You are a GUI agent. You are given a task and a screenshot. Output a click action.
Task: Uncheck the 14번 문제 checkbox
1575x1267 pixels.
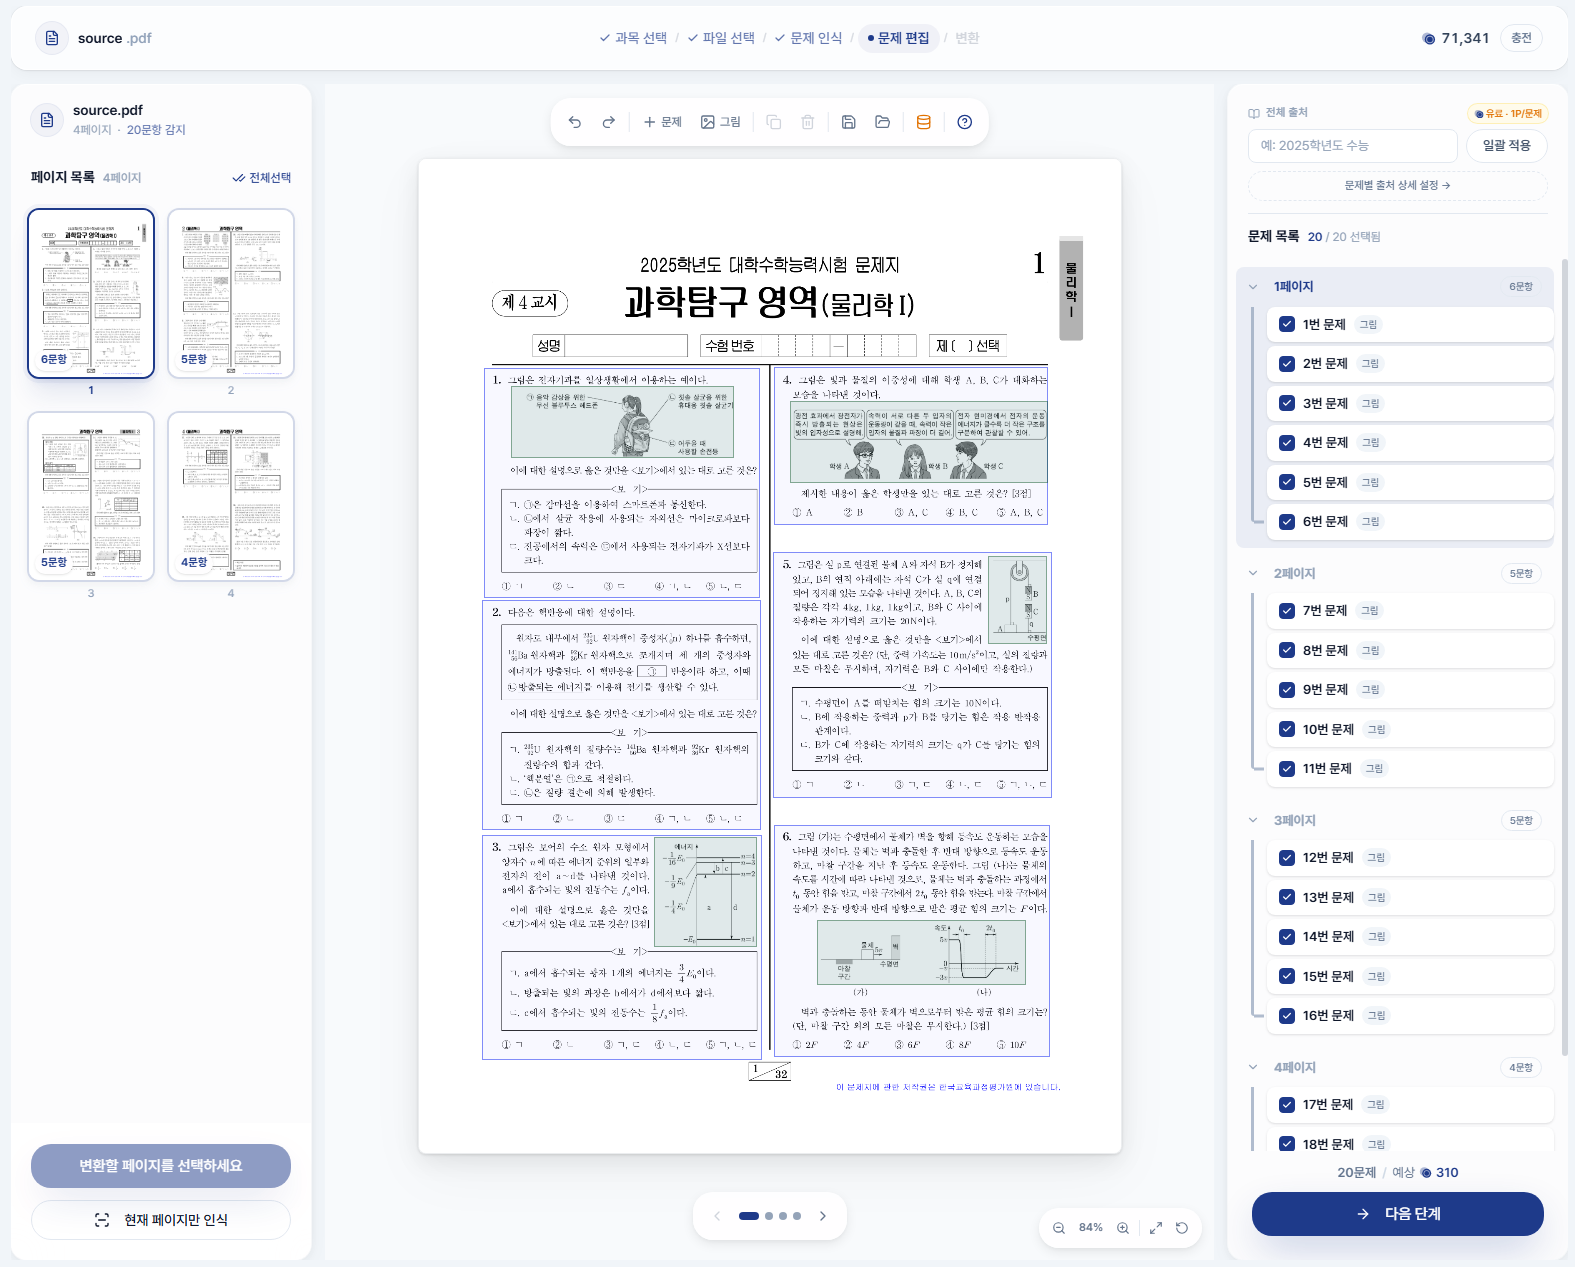click(1287, 936)
